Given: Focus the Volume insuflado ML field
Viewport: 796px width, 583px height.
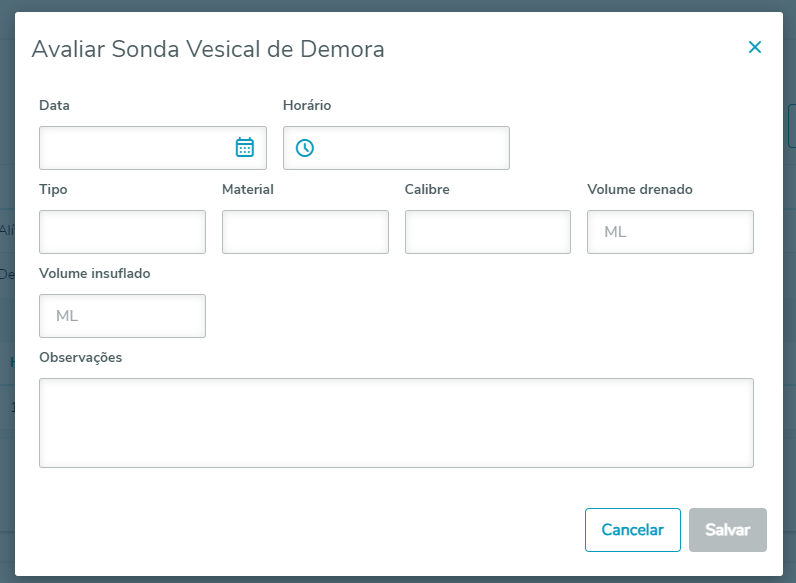Looking at the screenshot, I should (122, 316).
